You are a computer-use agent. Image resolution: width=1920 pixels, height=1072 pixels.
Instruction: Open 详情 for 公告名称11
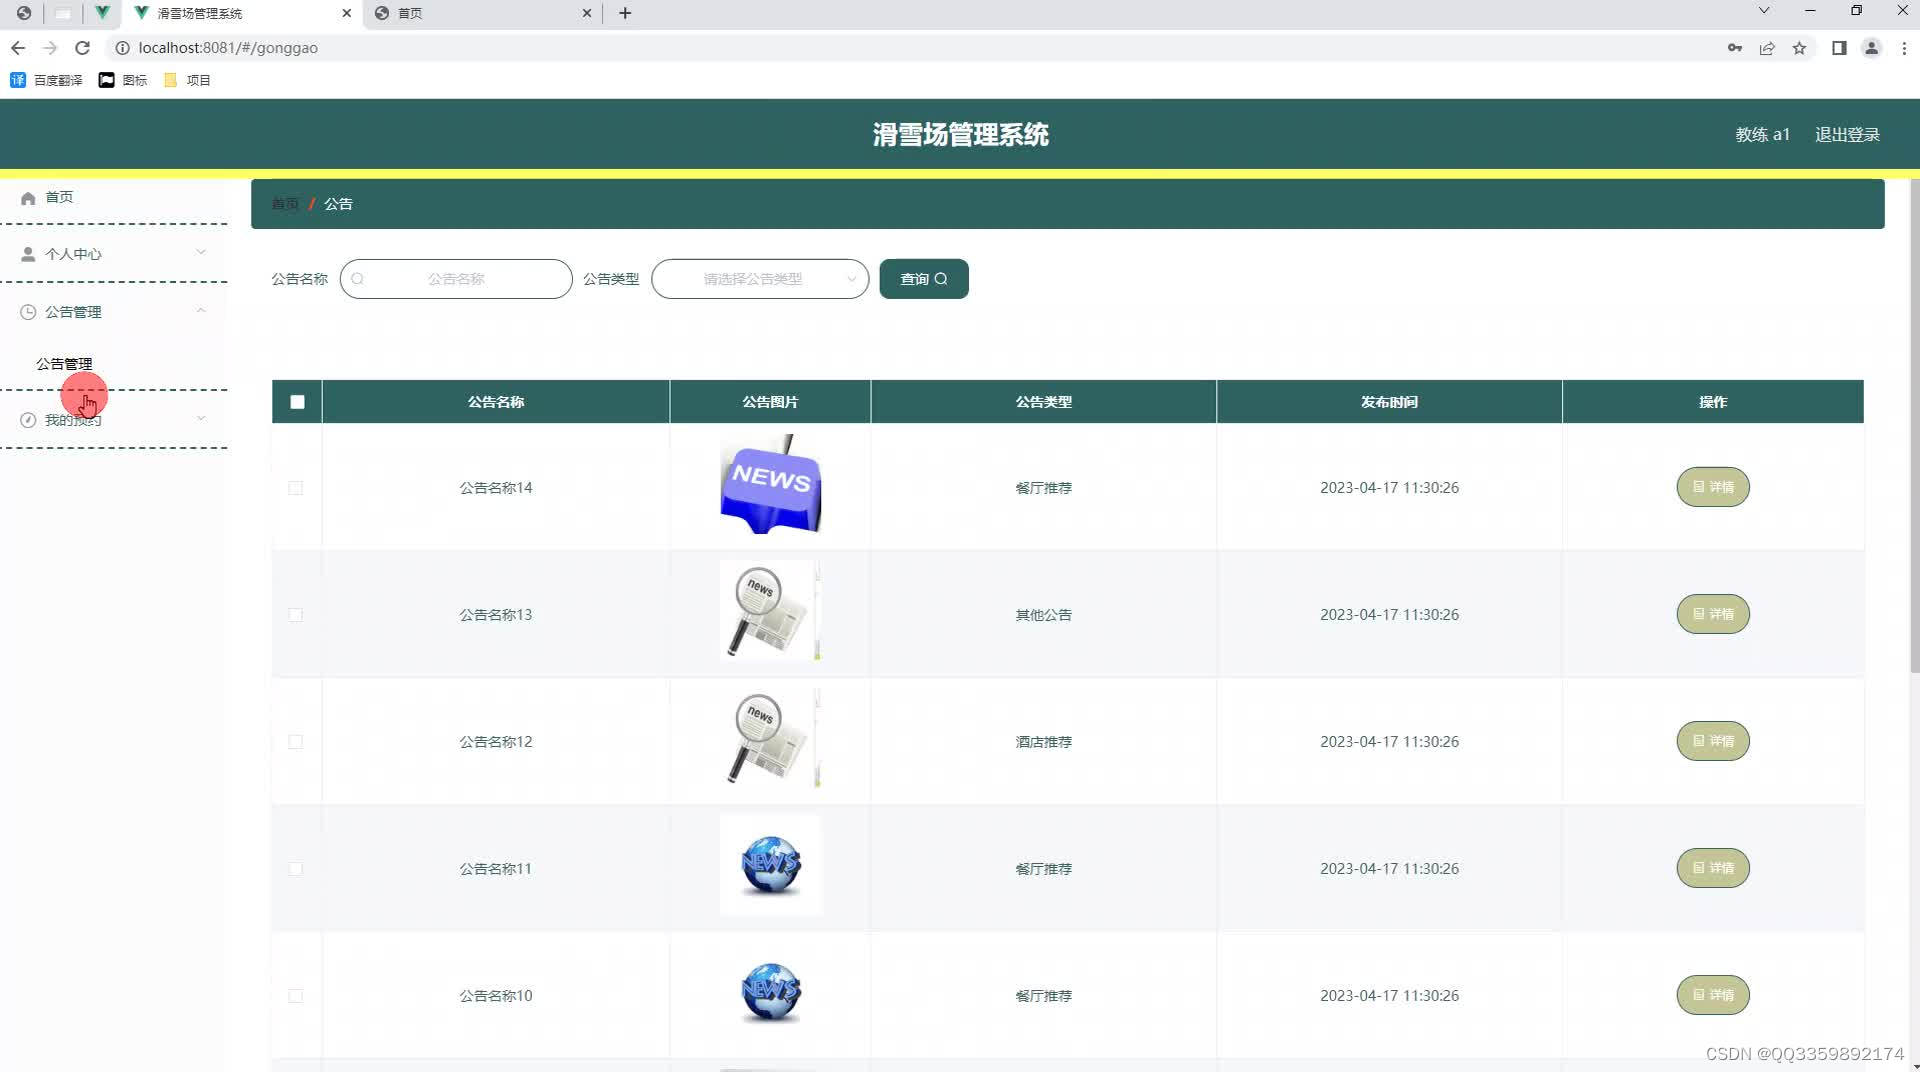(x=1713, y=868)
